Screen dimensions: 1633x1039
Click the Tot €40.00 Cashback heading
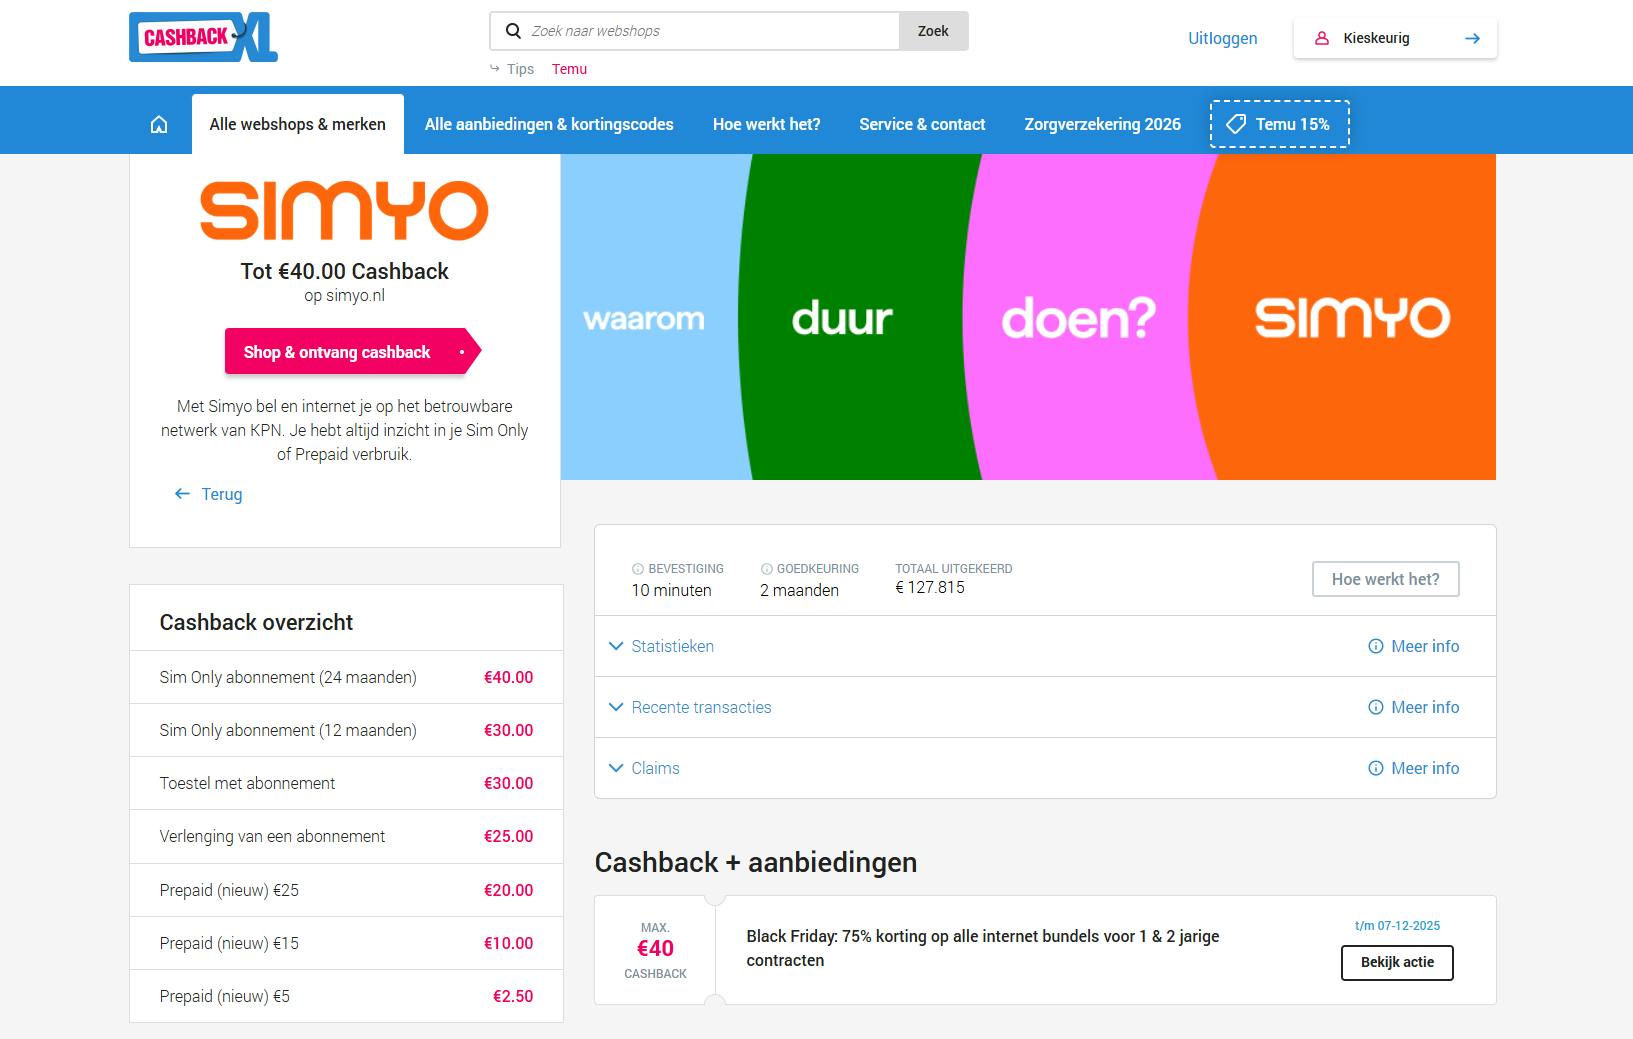click(x=344, y=271)
